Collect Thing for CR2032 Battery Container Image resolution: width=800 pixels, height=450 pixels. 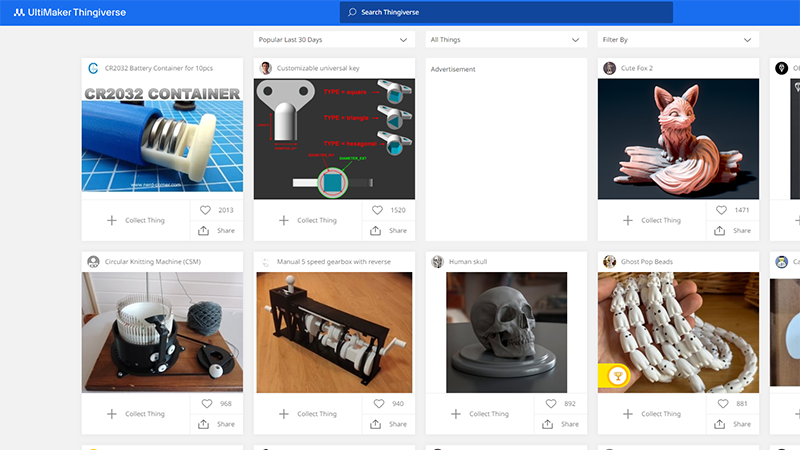pos(136,220)
